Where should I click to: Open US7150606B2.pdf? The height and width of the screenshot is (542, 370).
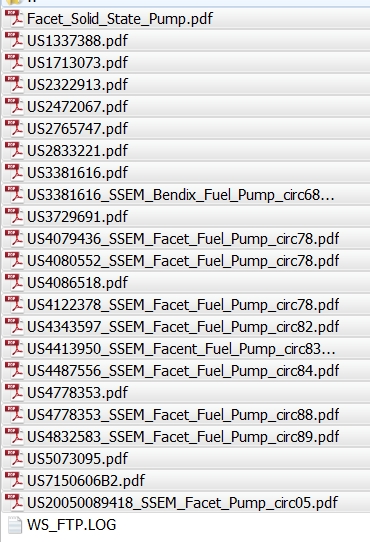pyautogui.click(x=186, y=480)
